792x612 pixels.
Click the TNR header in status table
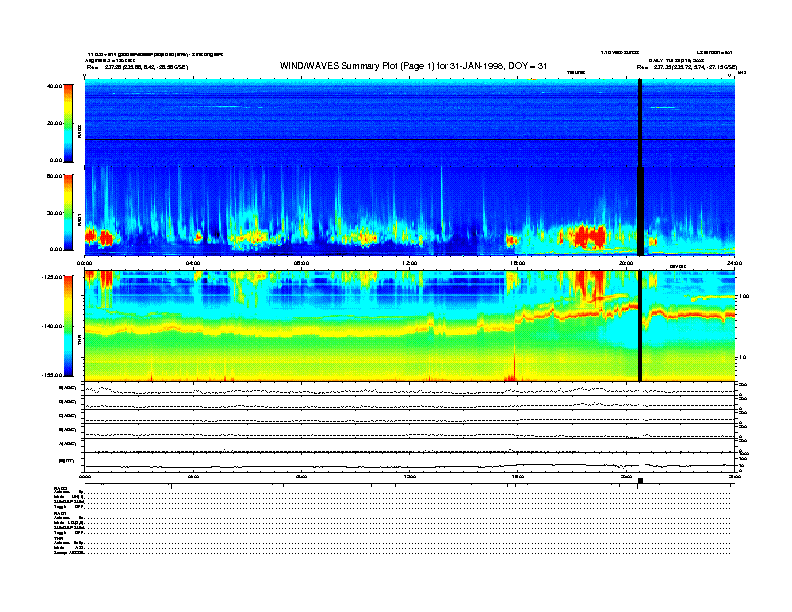pyautogui.click(x=58, y=538)
